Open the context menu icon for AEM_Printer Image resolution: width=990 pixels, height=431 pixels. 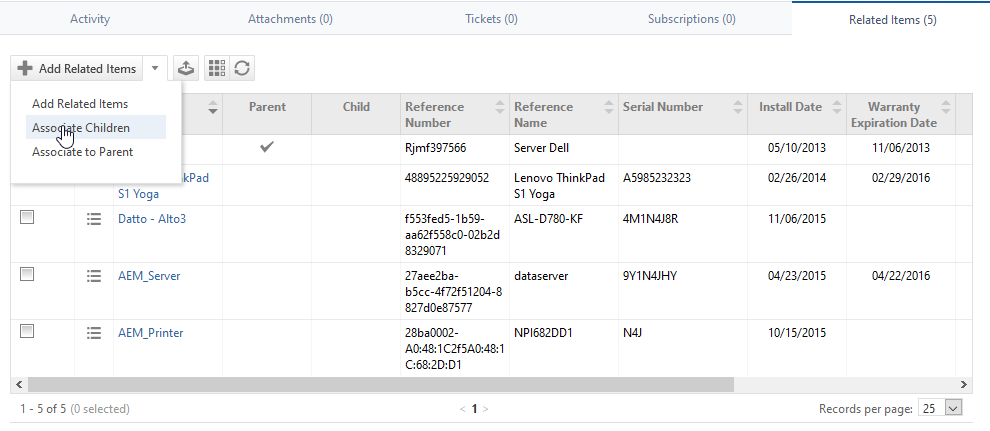point(94,333)
